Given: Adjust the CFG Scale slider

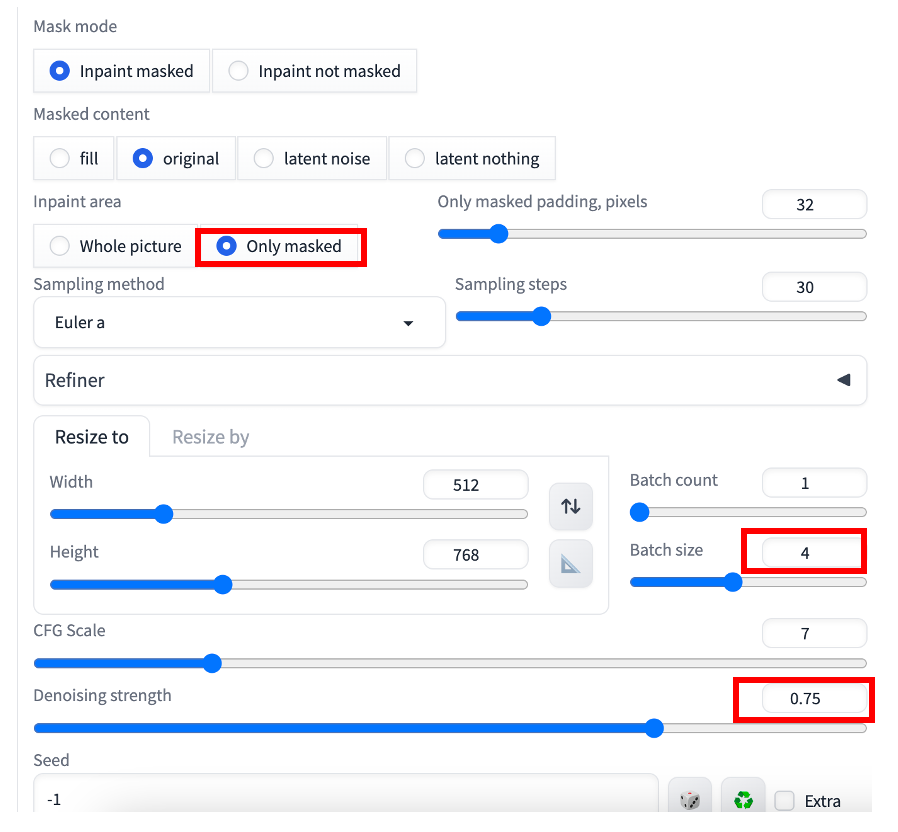Looking at the screenshot, I should coord(450,663).
